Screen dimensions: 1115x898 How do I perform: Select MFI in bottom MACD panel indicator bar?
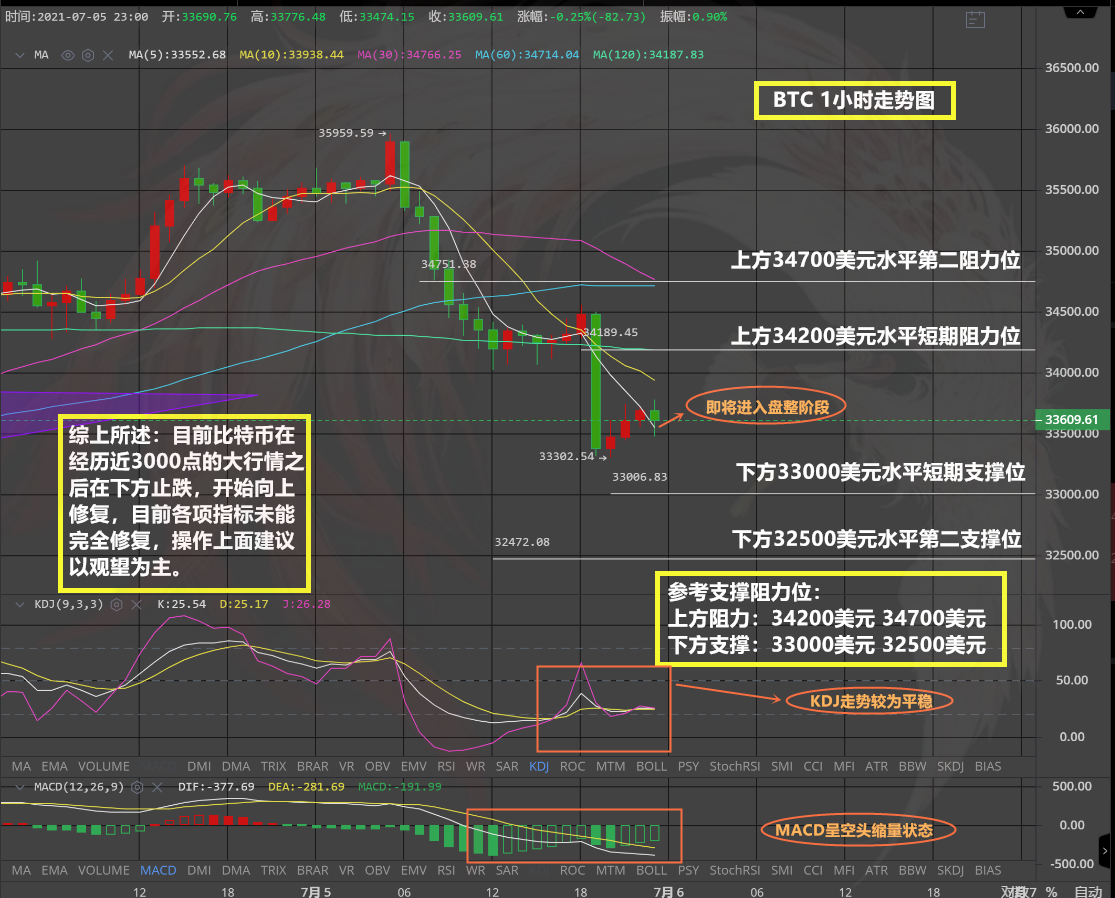(844, 870)
